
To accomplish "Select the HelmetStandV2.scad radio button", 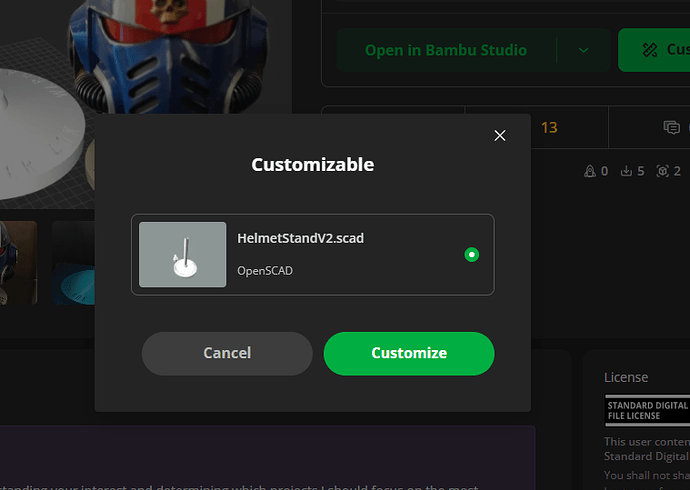I will pos(471,255).
